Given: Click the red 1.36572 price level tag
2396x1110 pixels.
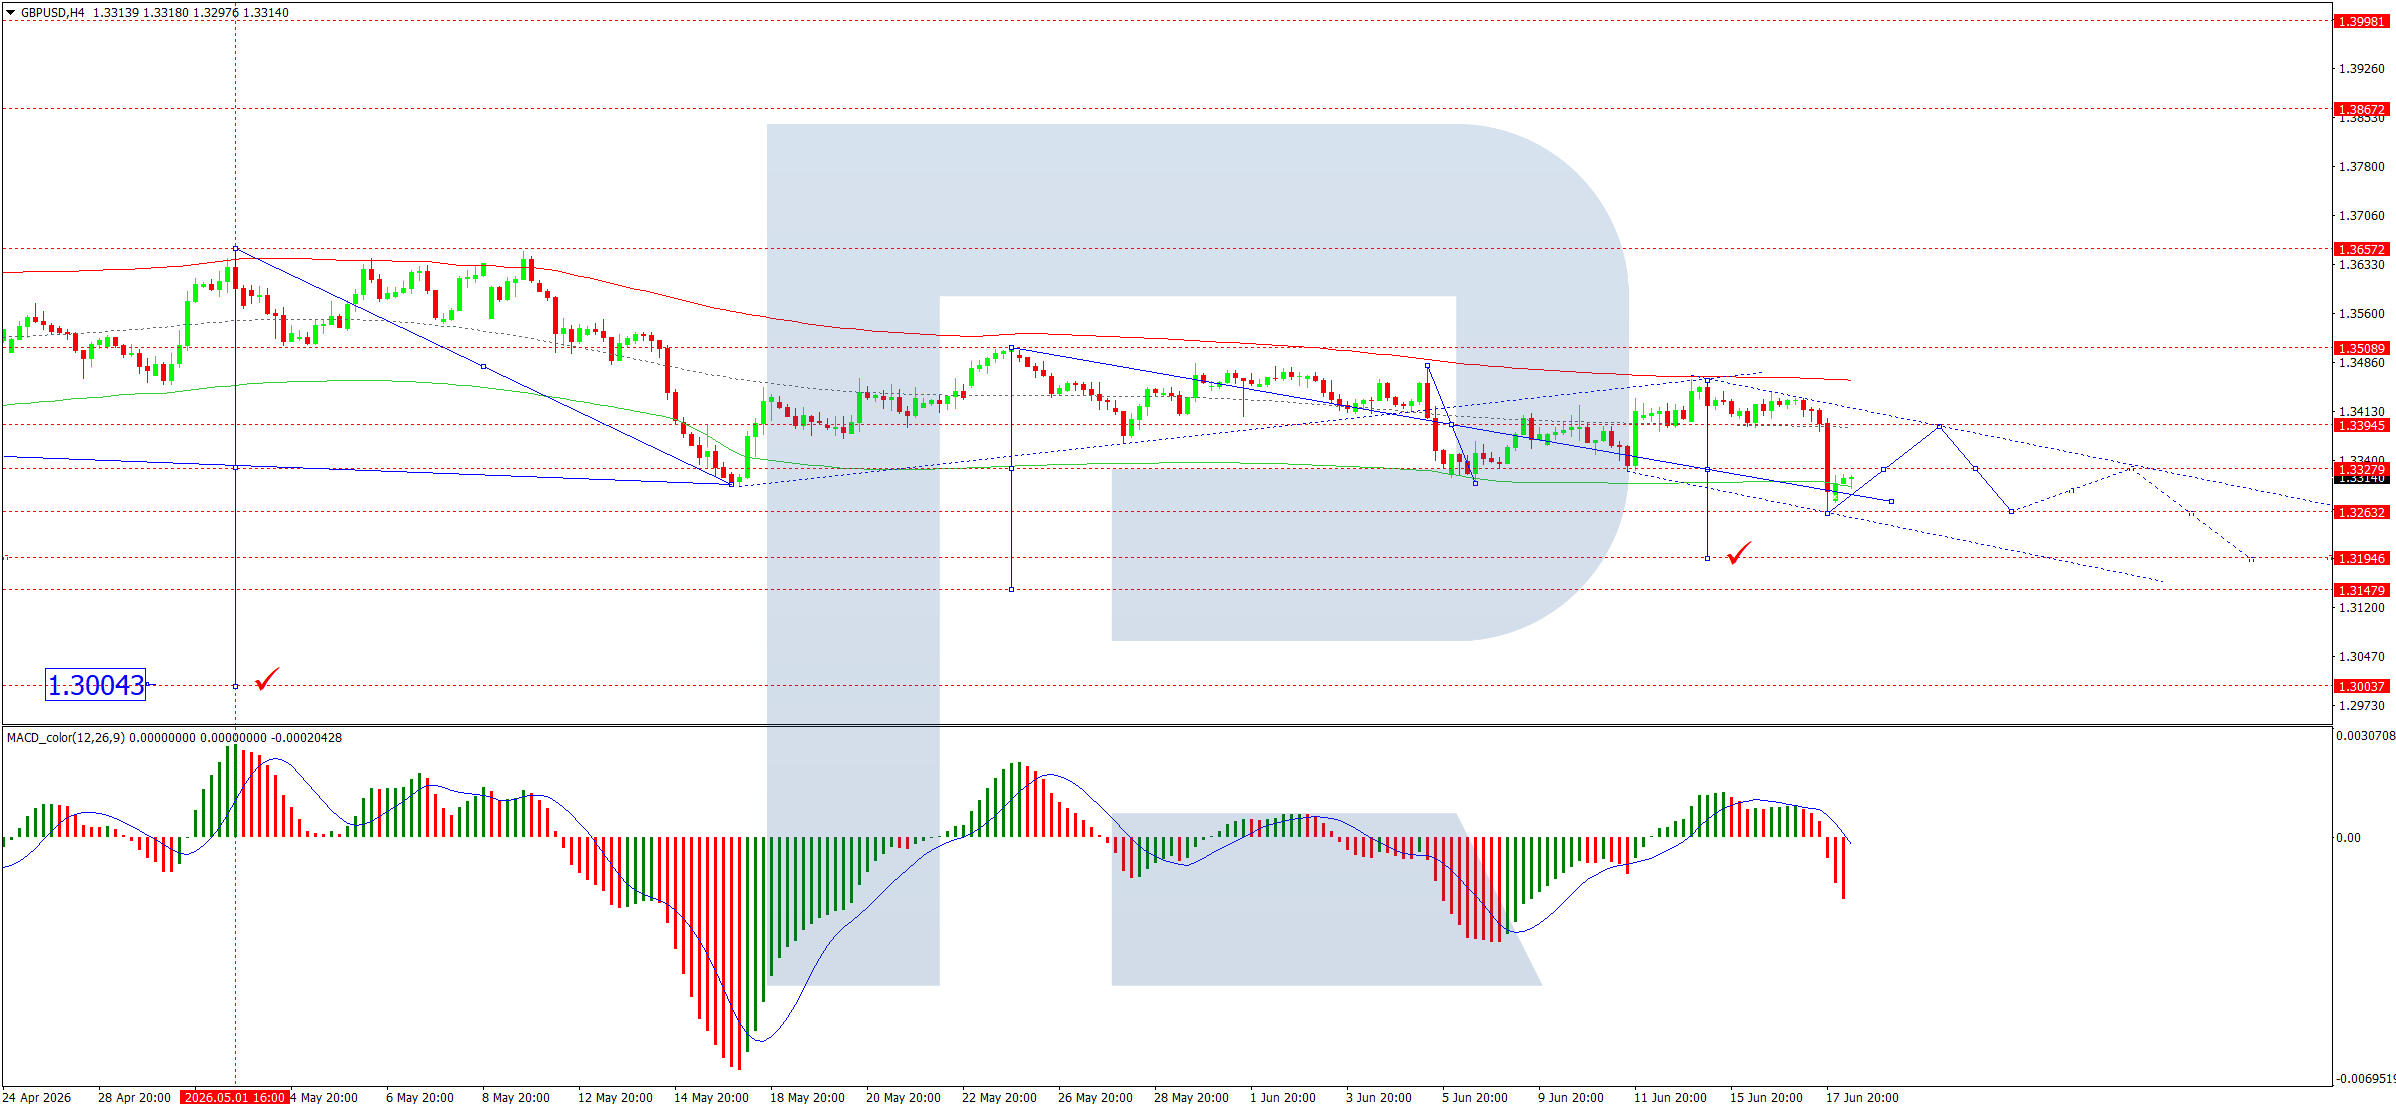Looking at the screenshot, I should click(x=2361, y=249).
